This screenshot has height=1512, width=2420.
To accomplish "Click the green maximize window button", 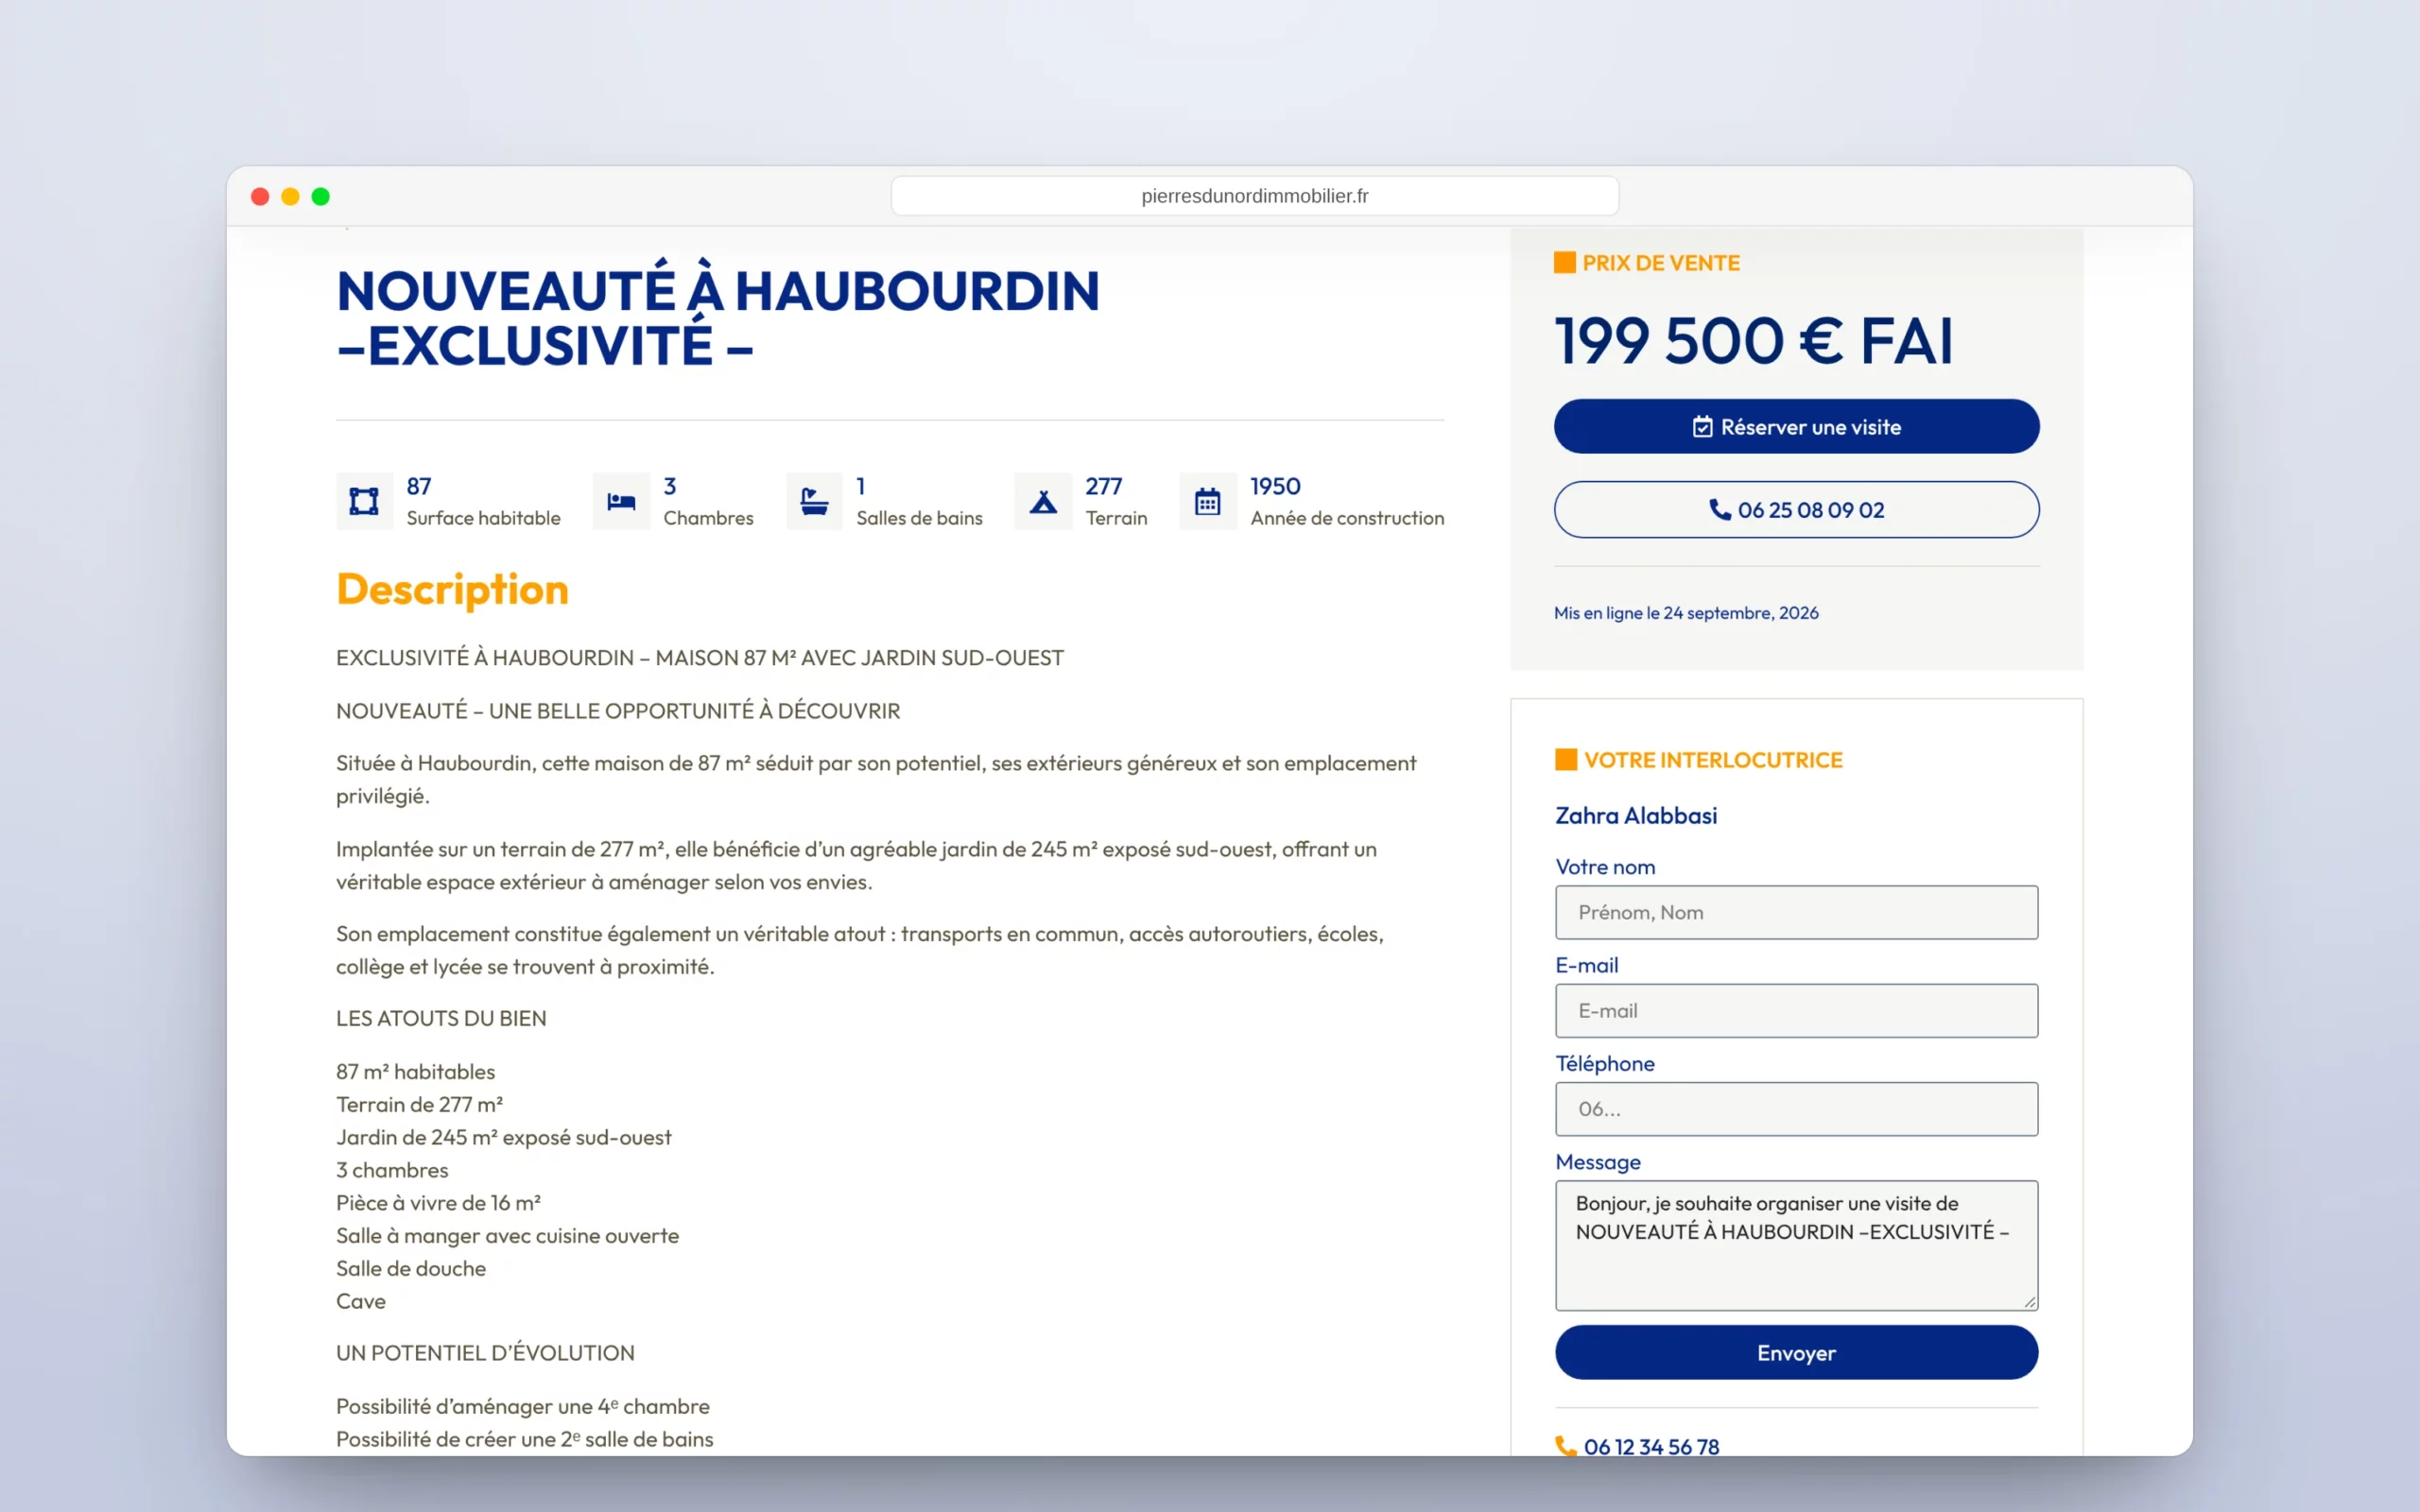I will [x=320, y=196].
